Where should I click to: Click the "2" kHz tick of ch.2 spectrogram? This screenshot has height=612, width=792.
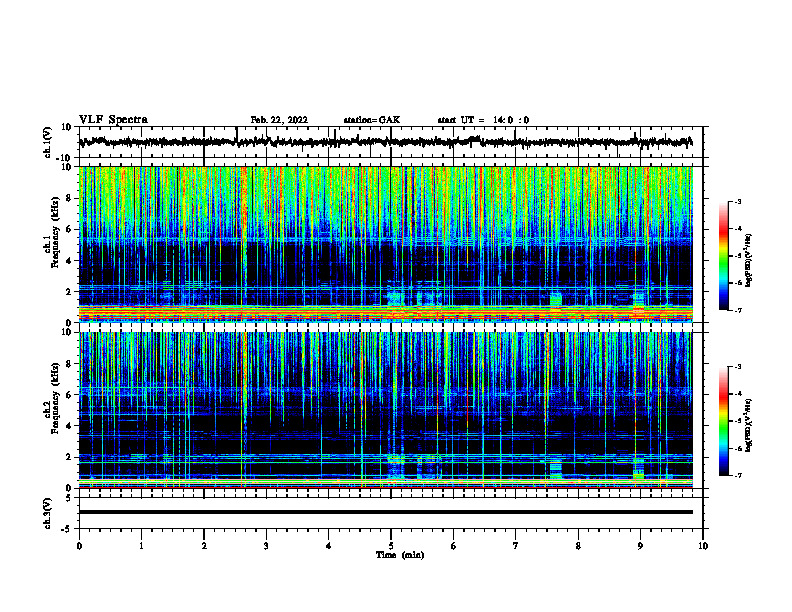(69, 457)
